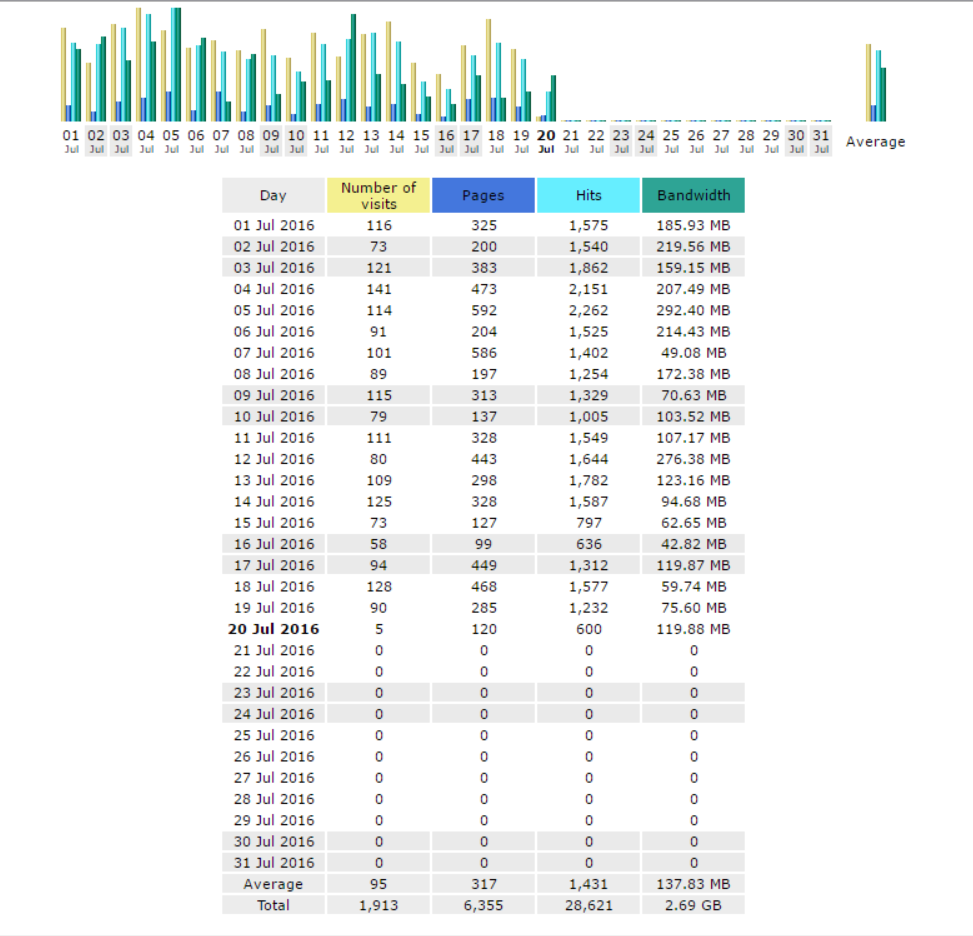Screen dimensions: 973x936
Task: Click the '23 Jul 2016' row date
Action: pos(274,693)
